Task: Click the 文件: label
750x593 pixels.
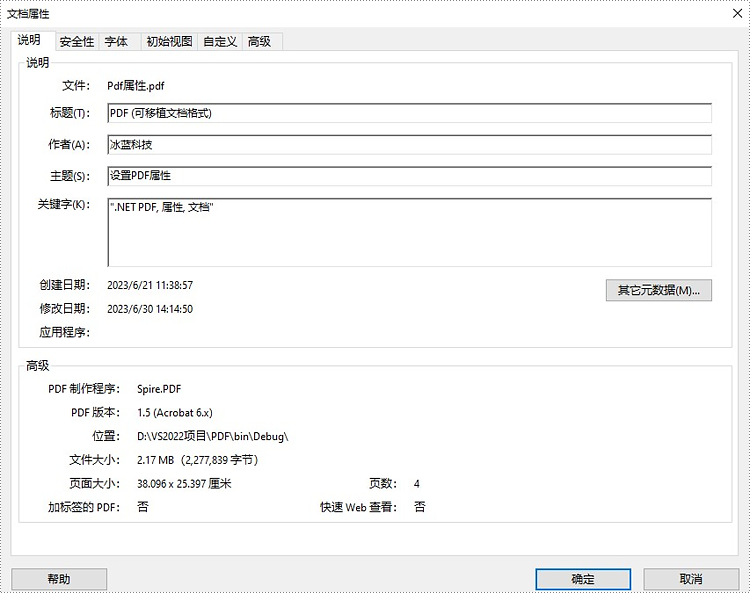Action: pos(76,86)
